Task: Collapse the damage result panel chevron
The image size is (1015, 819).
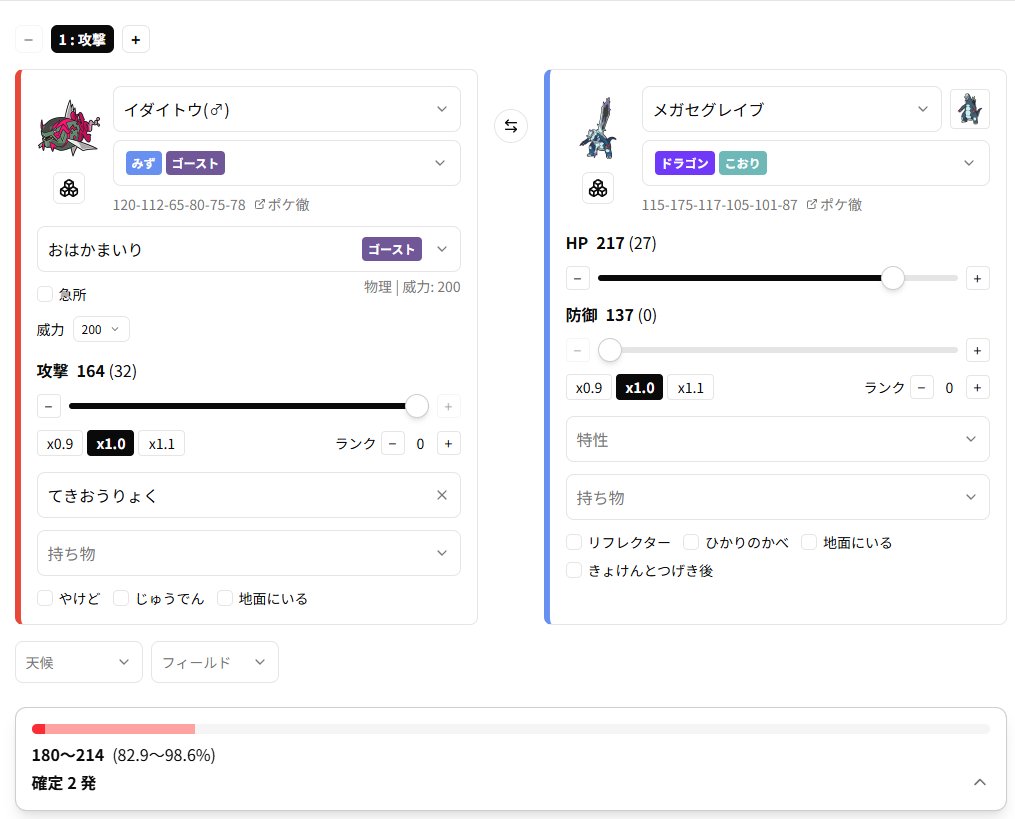Action: pyautogui.click(x=980, y=783)
